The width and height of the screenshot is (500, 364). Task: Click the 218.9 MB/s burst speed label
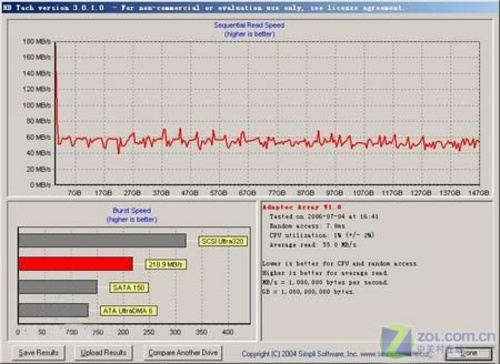(166, 265)
